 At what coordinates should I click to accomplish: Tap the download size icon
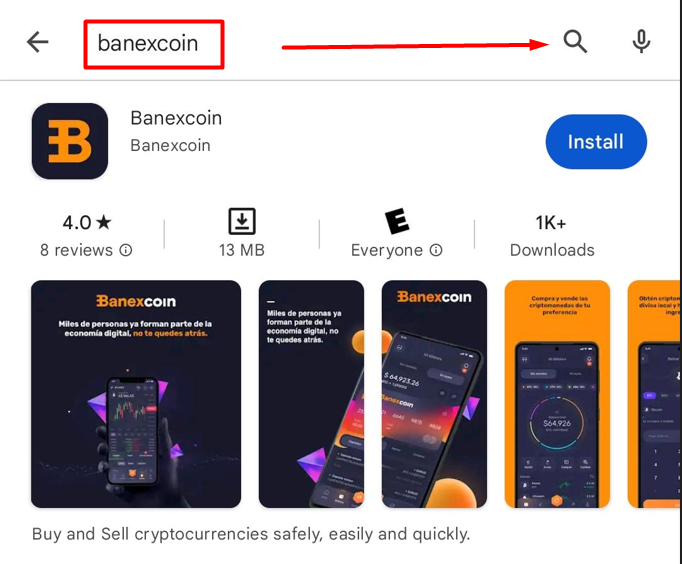coord(242,221)
